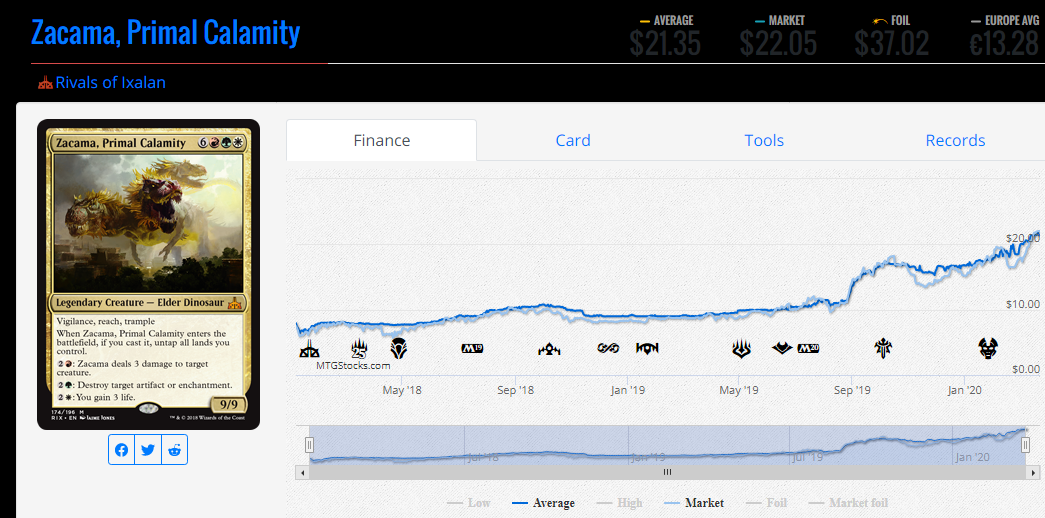Toggle the Low price series in legend
The image size is (1045, 518).
[x=469, y=503]
